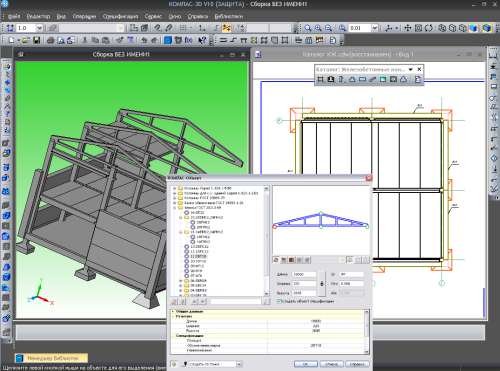Image resolution: width=500 pixels, height=371 pixels.
Task: Click the OK button in dialog
Action: [306, 364]
